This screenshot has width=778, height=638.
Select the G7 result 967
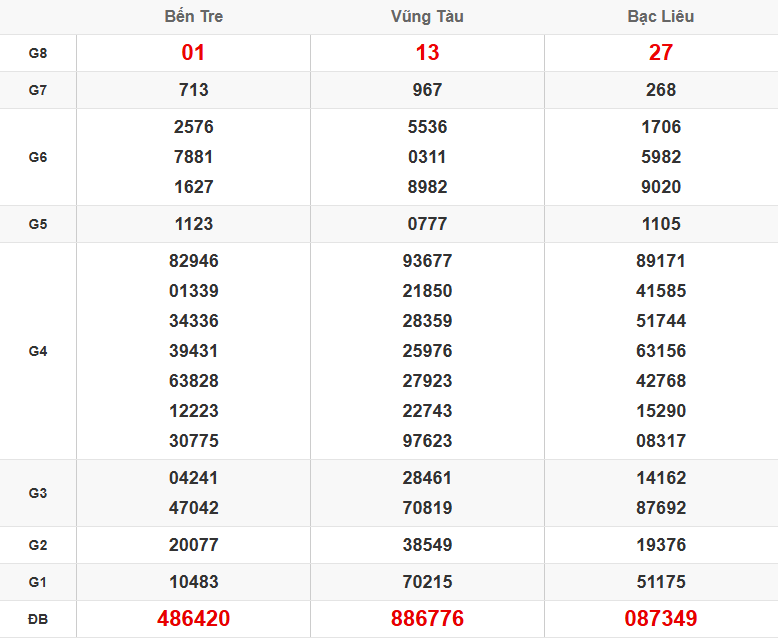(x=427, y=90)
